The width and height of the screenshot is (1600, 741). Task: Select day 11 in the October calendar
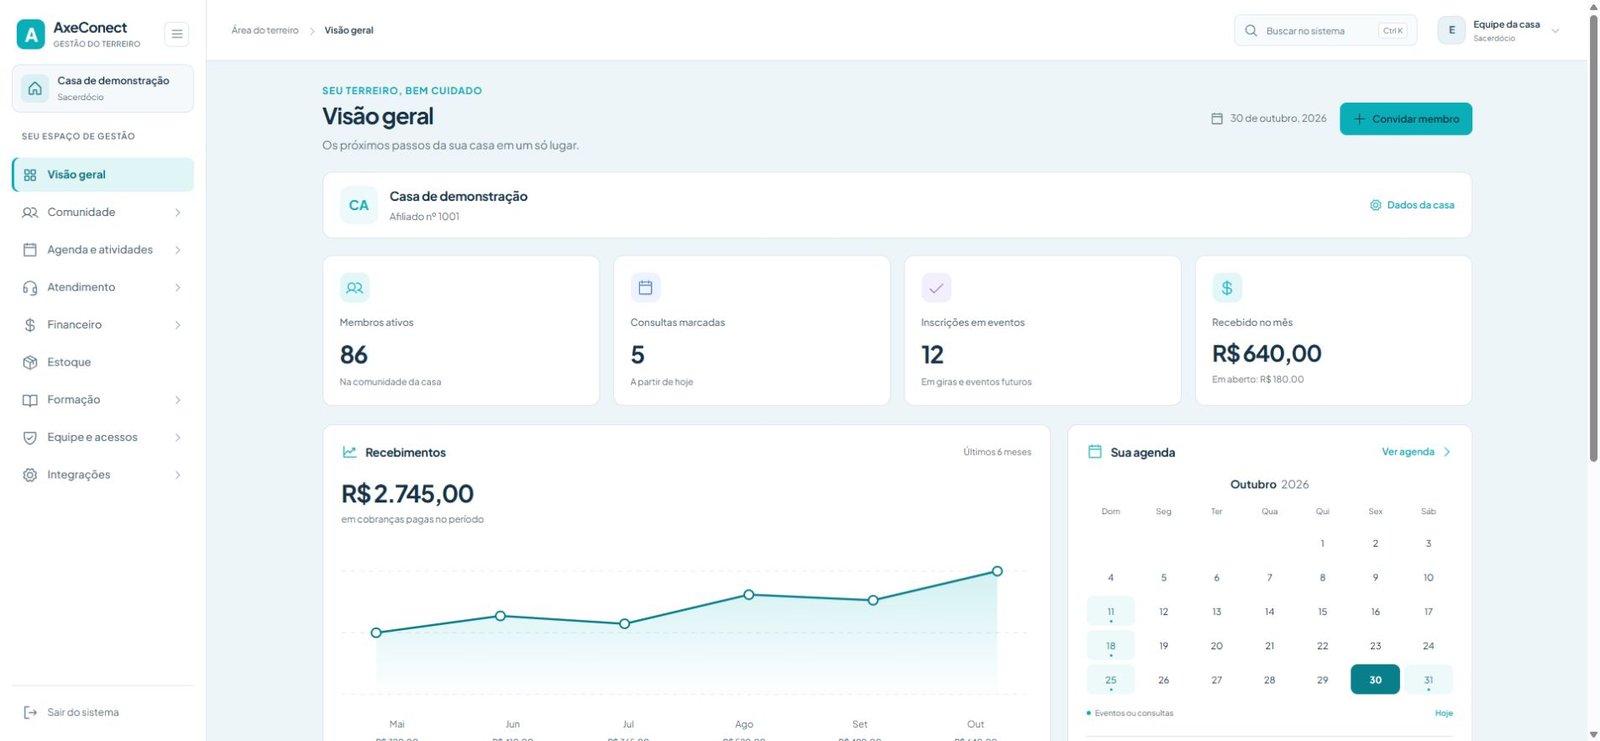1111,612
